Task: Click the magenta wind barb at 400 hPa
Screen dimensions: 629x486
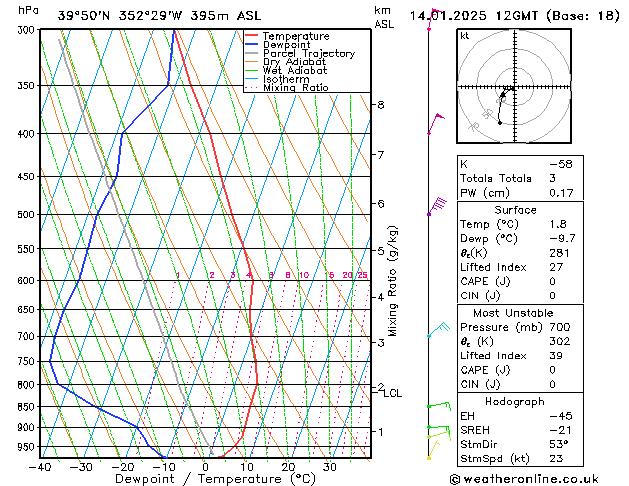Action: (436, 124)
